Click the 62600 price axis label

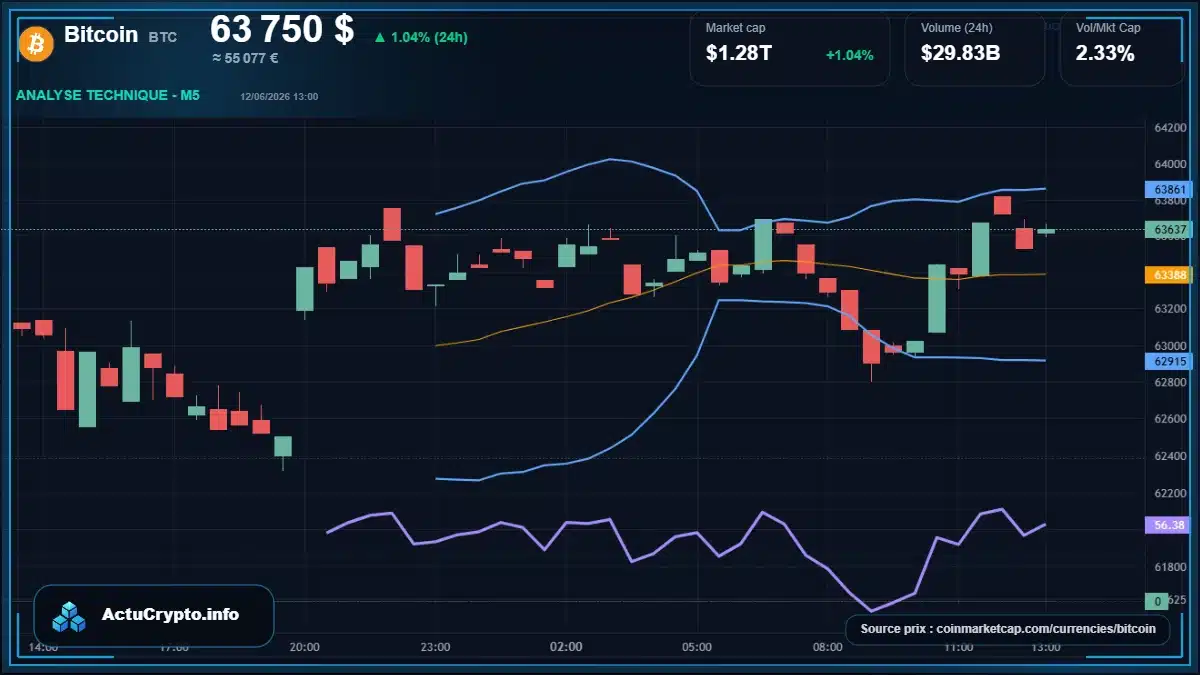pos(1170,418)
